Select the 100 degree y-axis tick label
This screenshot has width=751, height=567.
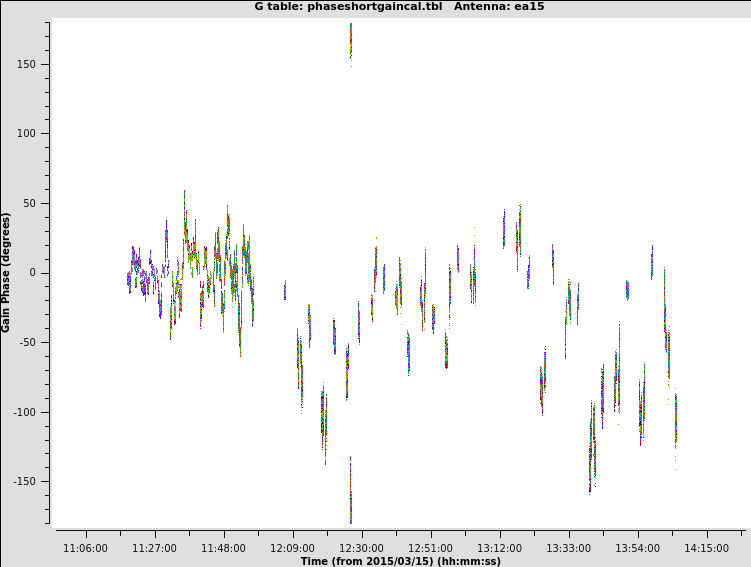26,134
